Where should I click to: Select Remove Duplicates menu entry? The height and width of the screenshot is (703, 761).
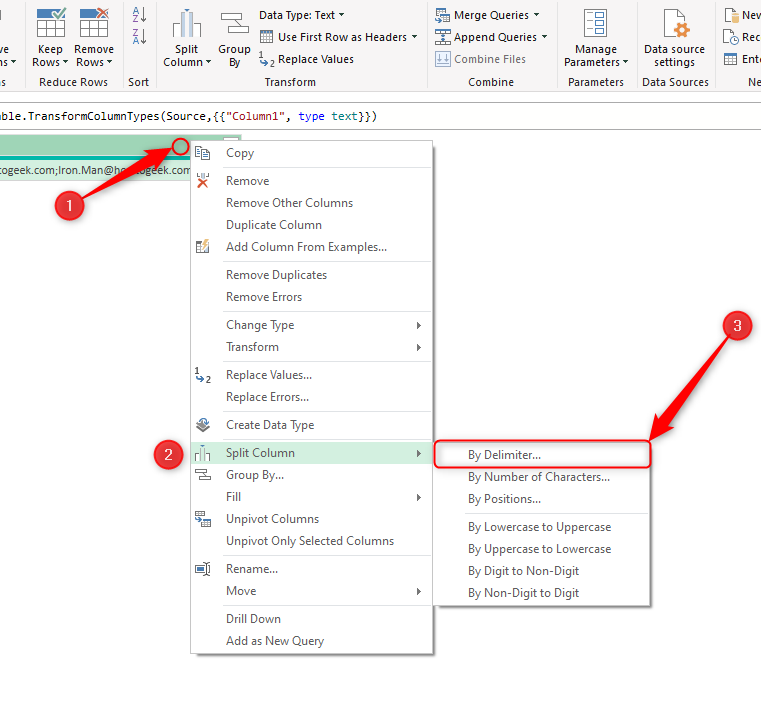(x=312, y=275)
